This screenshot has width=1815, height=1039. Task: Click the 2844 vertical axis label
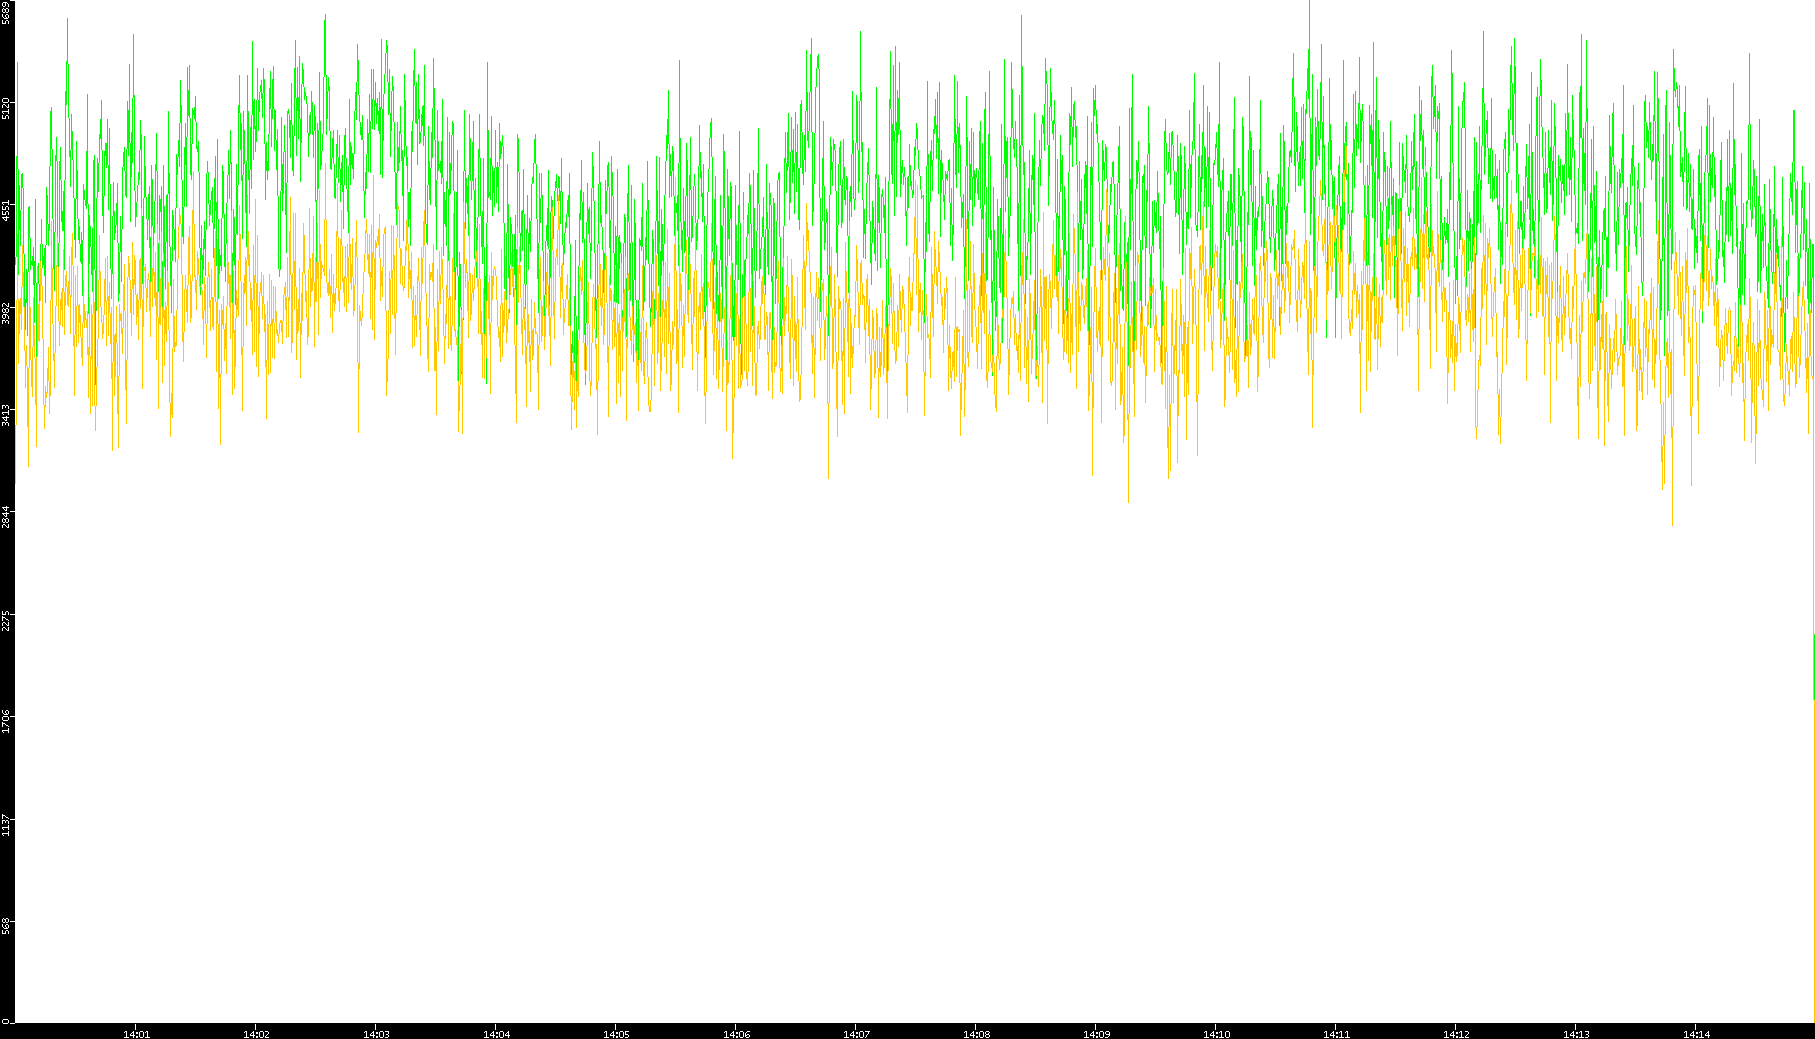[x=6, y=517]
